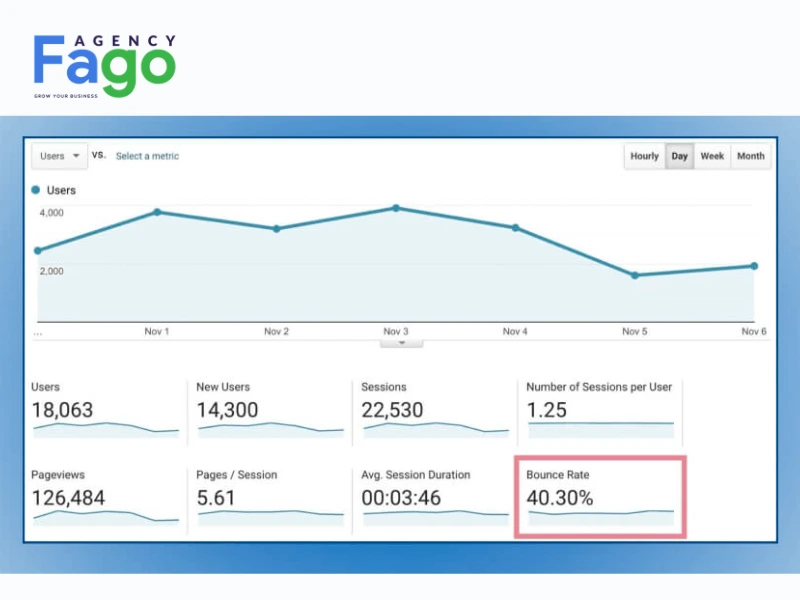
Task: Click the 4,000 axis label
Action: tap(52, 213)
